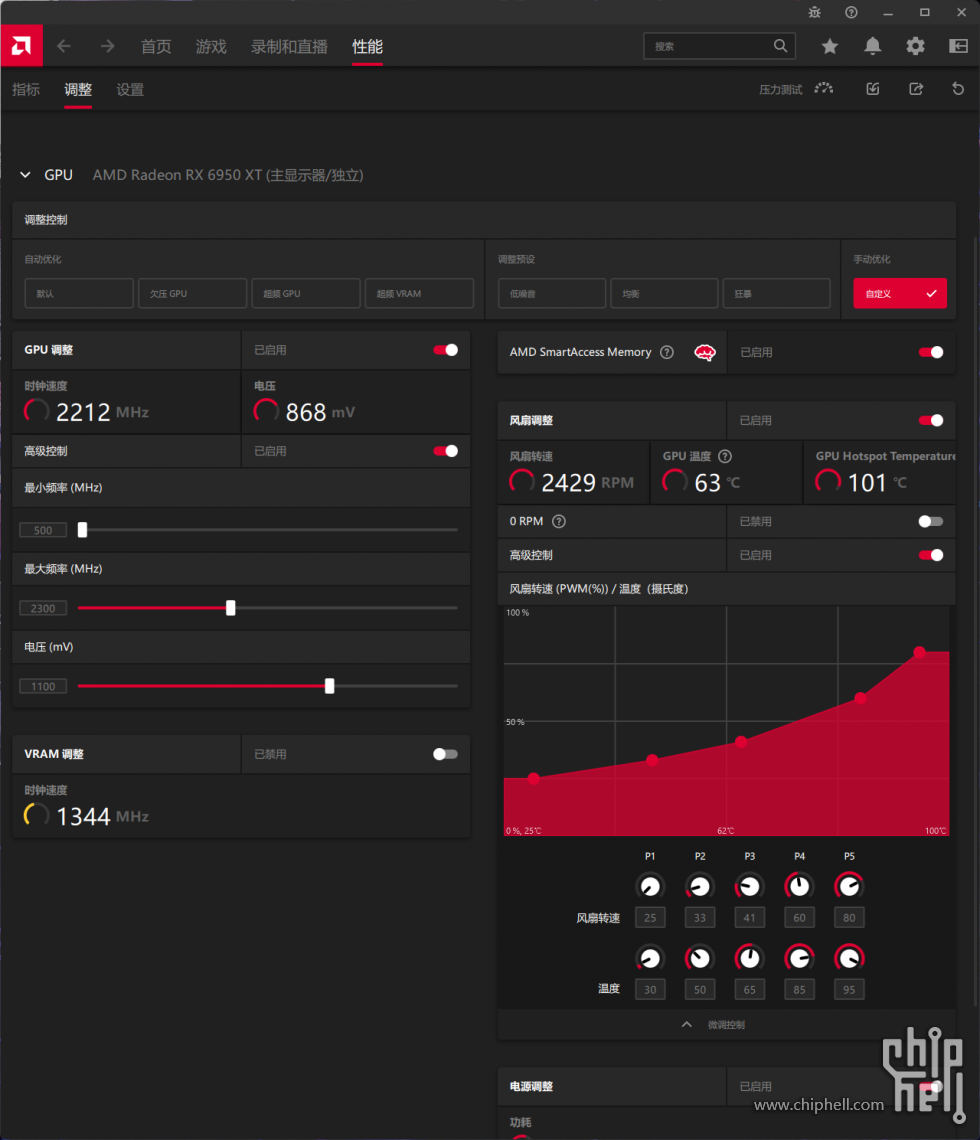This screenshot has height=1140, width=980.
Task: Go back with the left arrow
Action: (64, 47)
